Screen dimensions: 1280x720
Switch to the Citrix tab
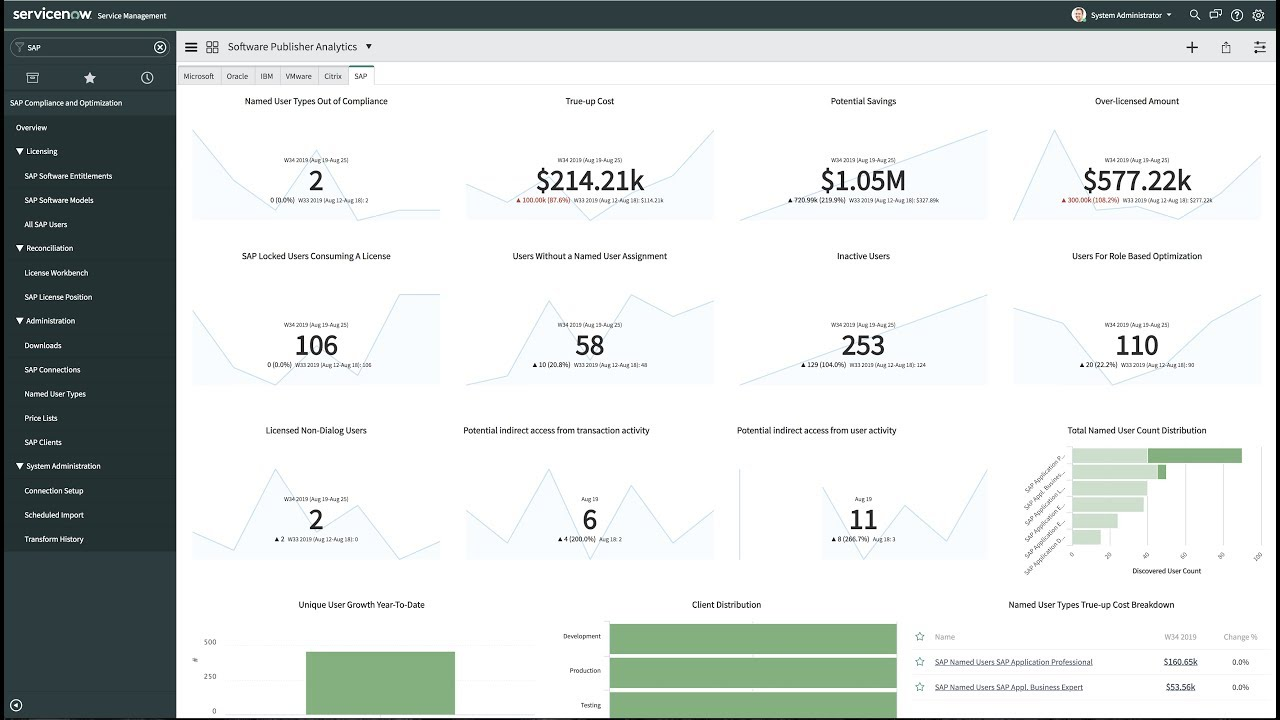click(333, 76)
